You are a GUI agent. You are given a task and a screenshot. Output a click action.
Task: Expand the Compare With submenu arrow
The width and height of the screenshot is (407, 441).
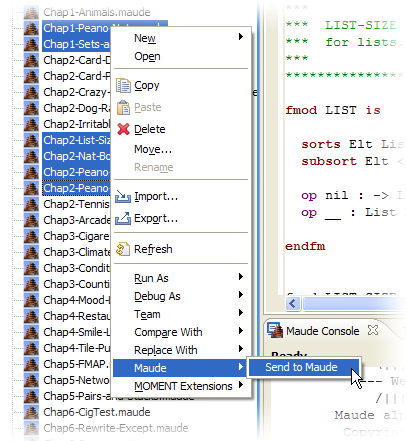pyautogui.click(x=241, y=331)
